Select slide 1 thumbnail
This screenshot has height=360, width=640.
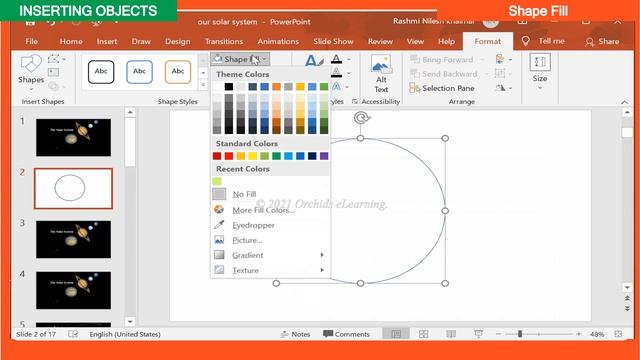pos(73,138)
